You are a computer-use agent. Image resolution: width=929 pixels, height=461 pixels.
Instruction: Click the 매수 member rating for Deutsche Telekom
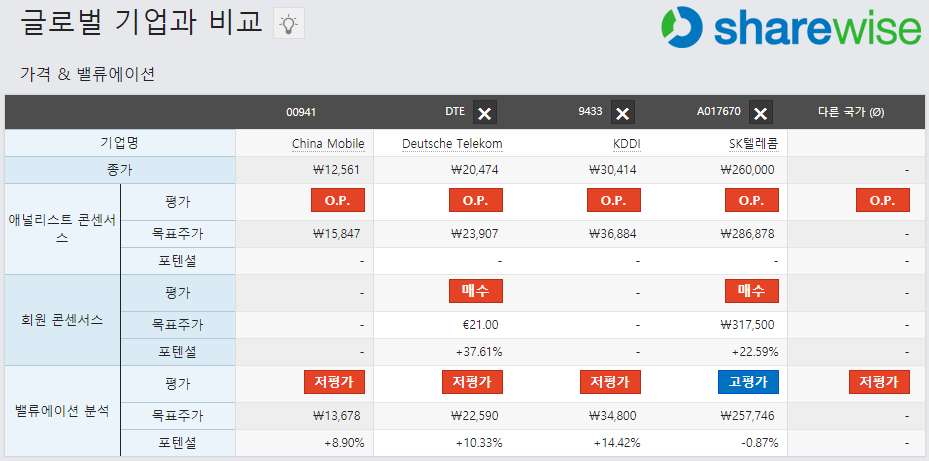click(x=476, y=291)
